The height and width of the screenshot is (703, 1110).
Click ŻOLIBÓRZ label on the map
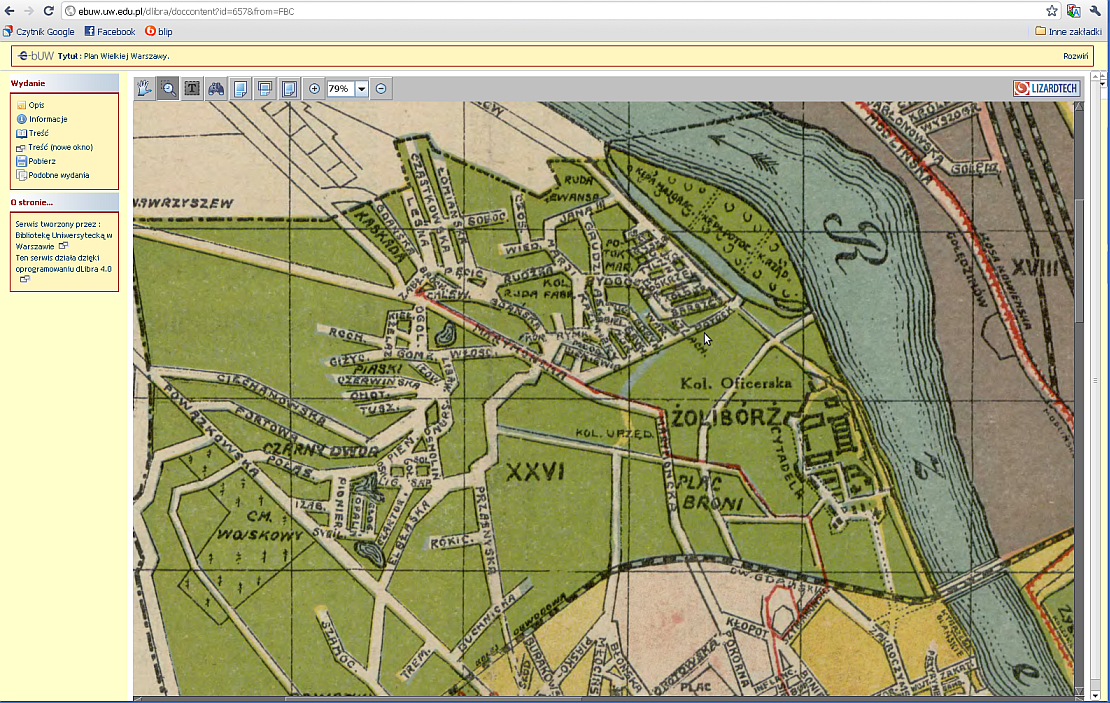pyautogui.click(x=728, y=417)
